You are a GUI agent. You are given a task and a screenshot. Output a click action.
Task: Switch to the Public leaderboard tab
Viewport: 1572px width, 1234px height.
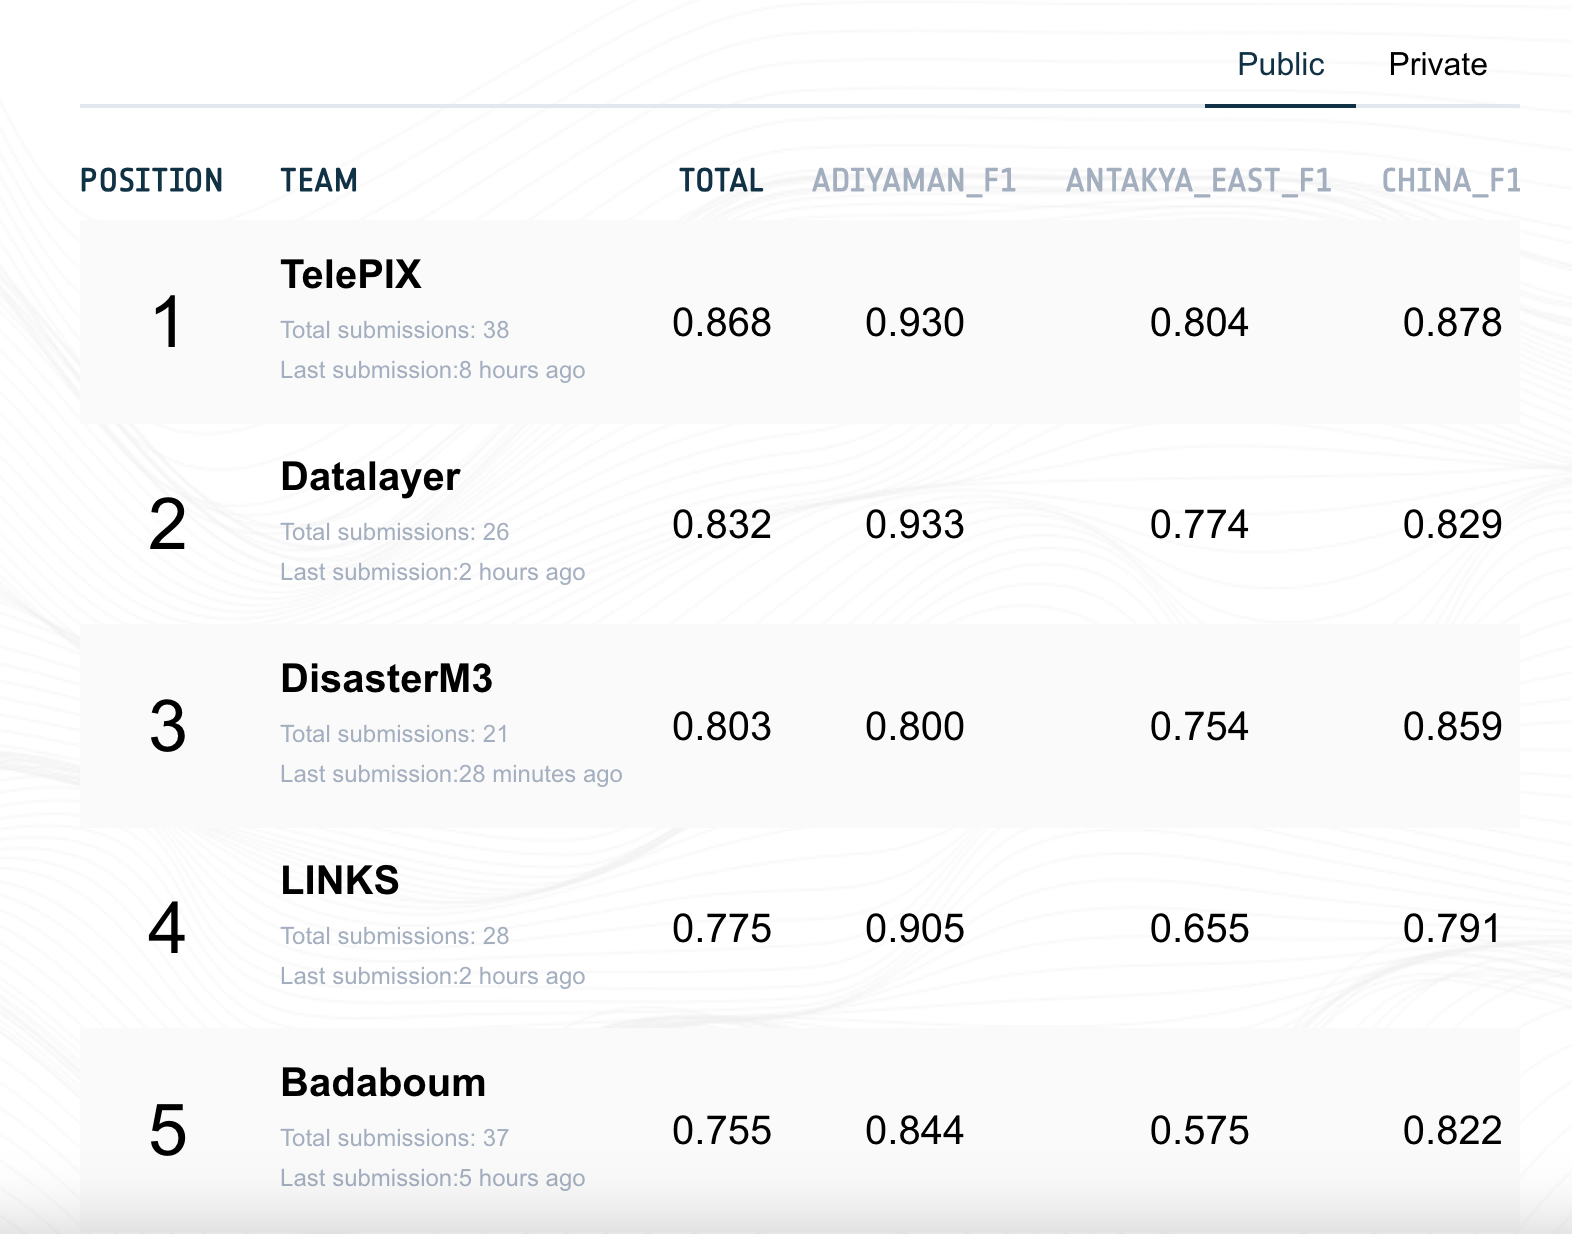click(1280, 65)
